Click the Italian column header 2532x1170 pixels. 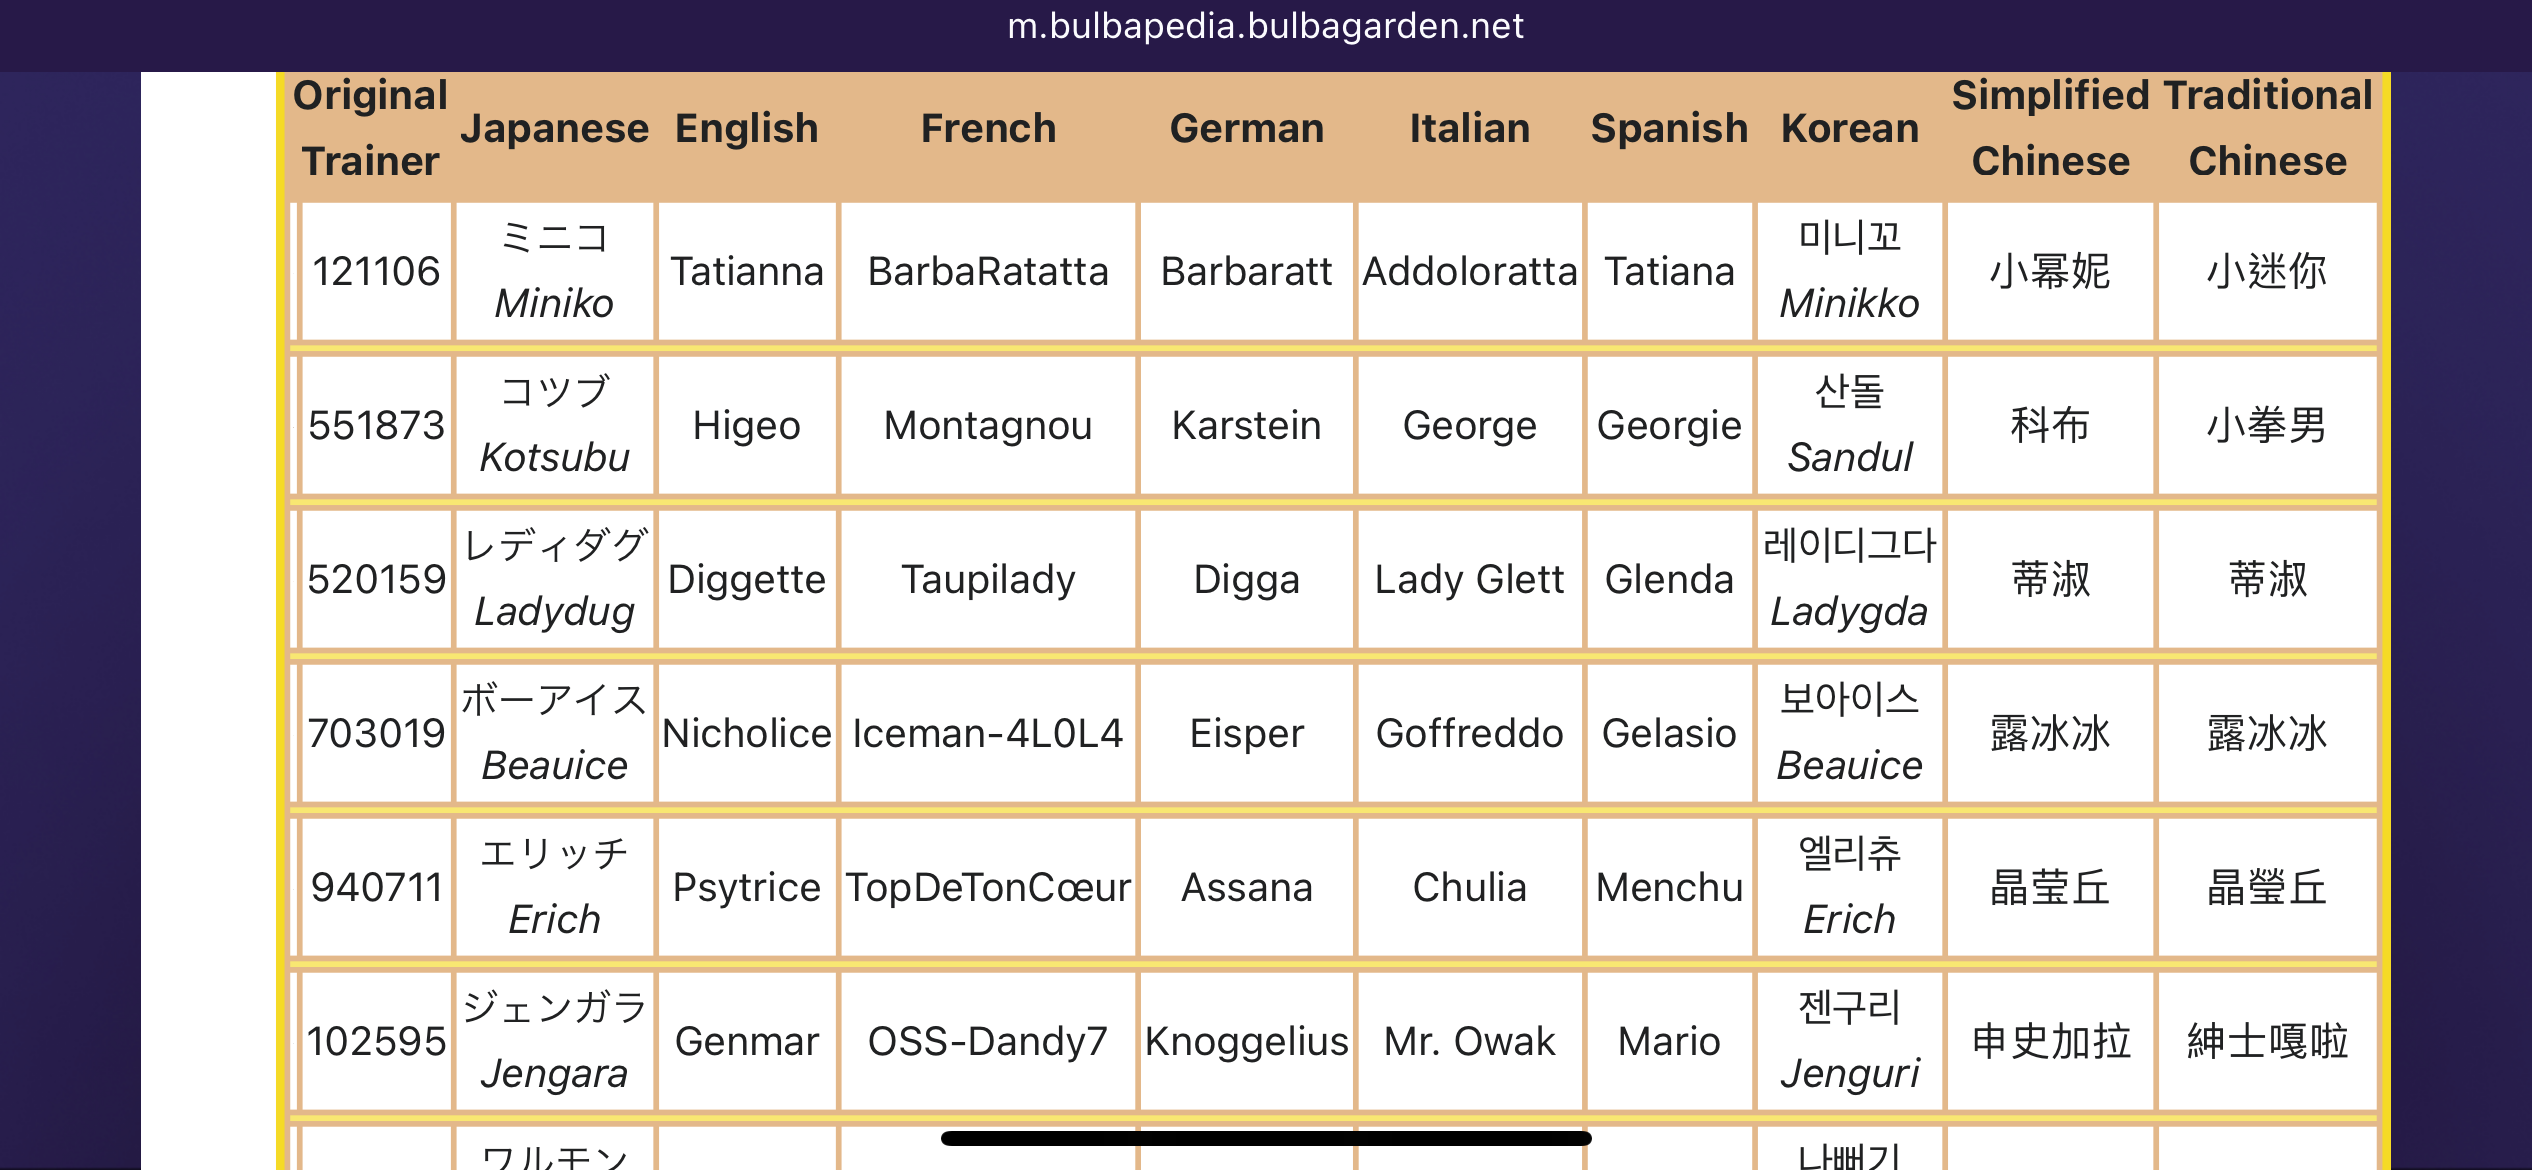point(1469,128)
